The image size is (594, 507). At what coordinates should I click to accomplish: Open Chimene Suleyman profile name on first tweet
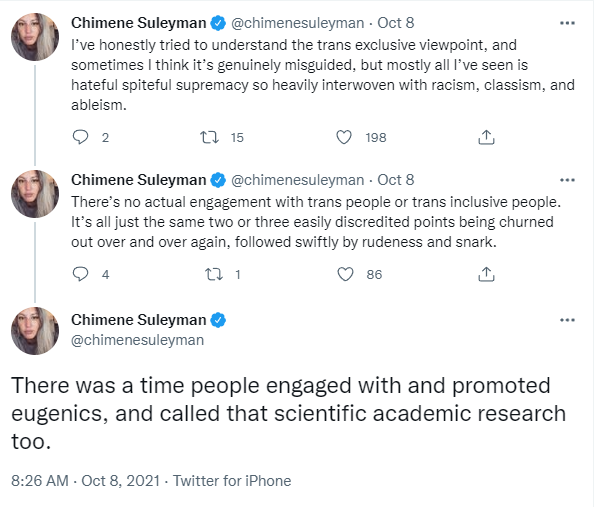(x=139, y=23)
